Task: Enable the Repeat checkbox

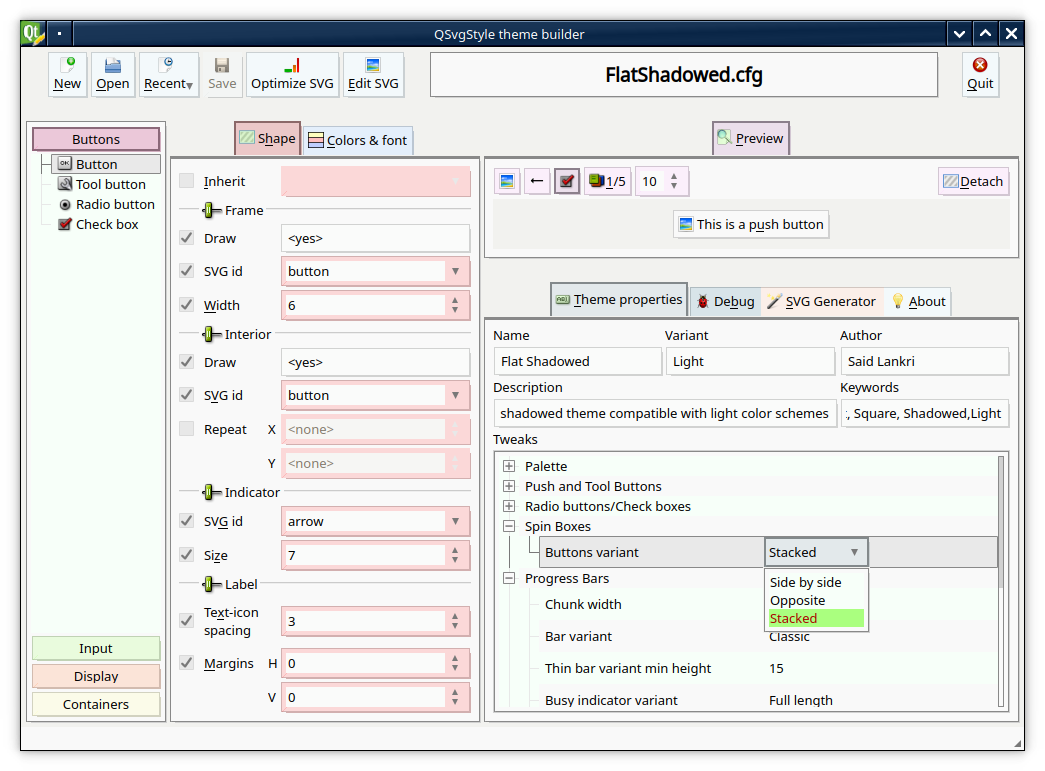Action: [x=187, y=428]
